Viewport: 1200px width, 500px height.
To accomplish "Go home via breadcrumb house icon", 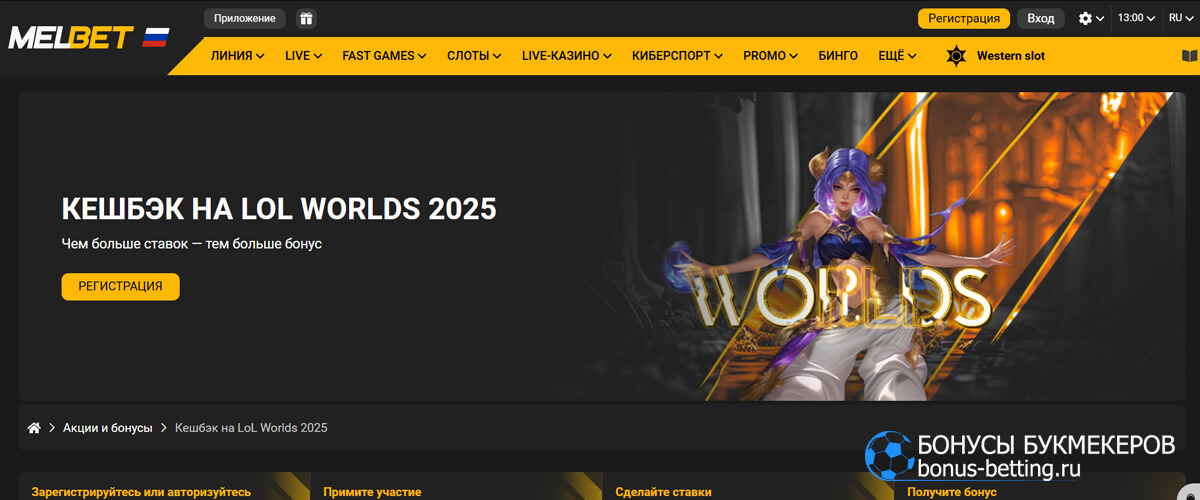I will pyautogui.click(x=34, y=428).
